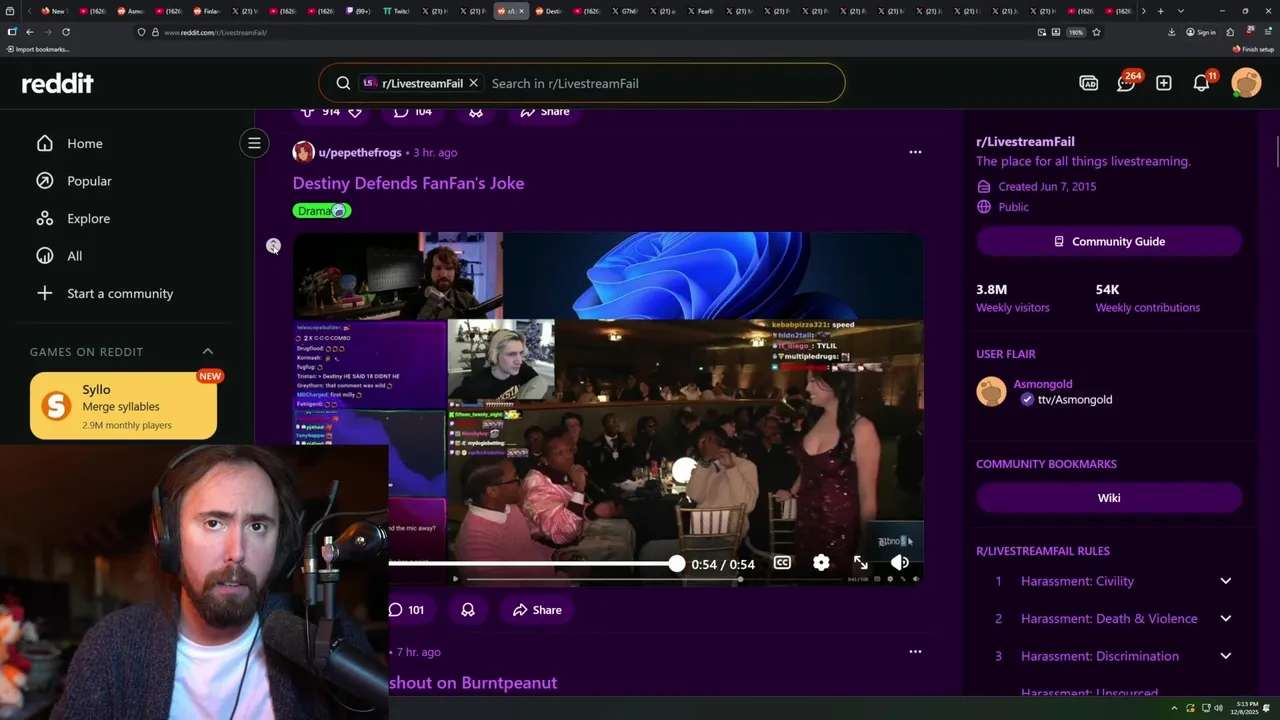
Task: Open options menu for the Destiny post
Action: 915,152
